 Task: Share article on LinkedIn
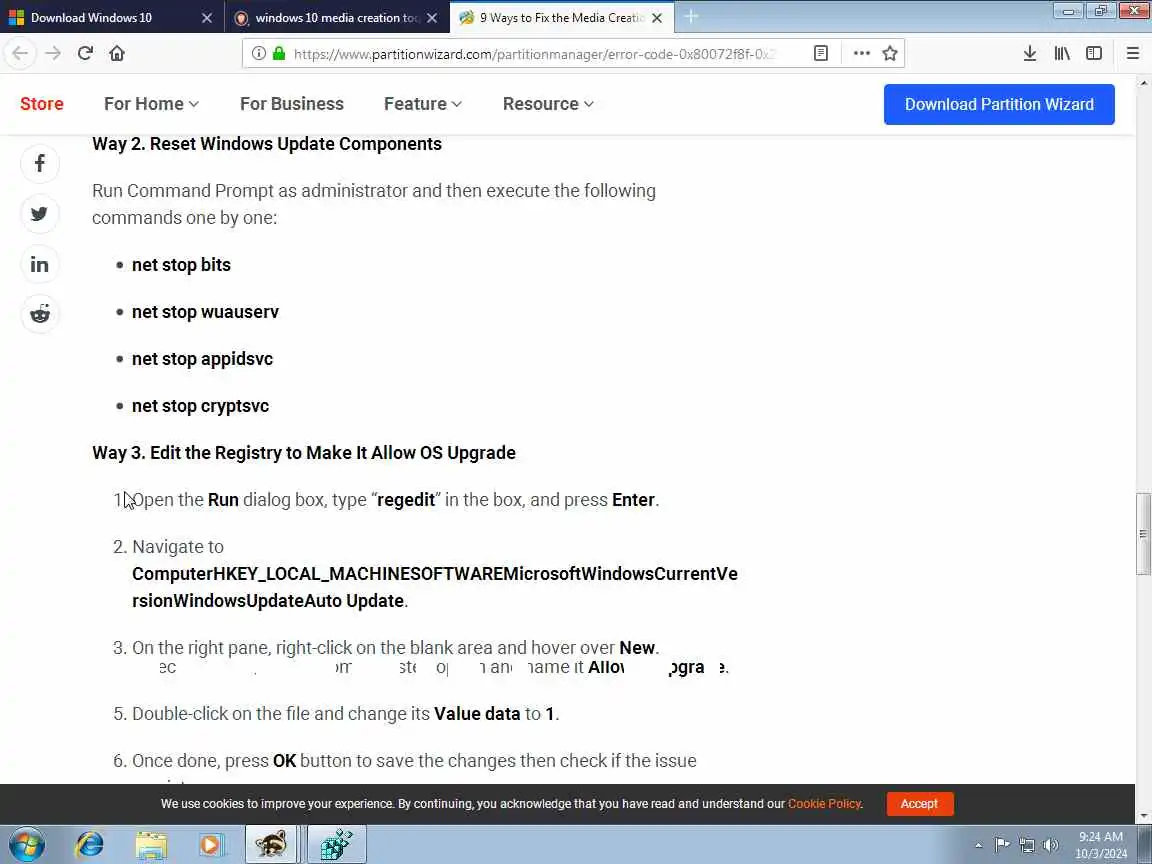tap(40, 264)
